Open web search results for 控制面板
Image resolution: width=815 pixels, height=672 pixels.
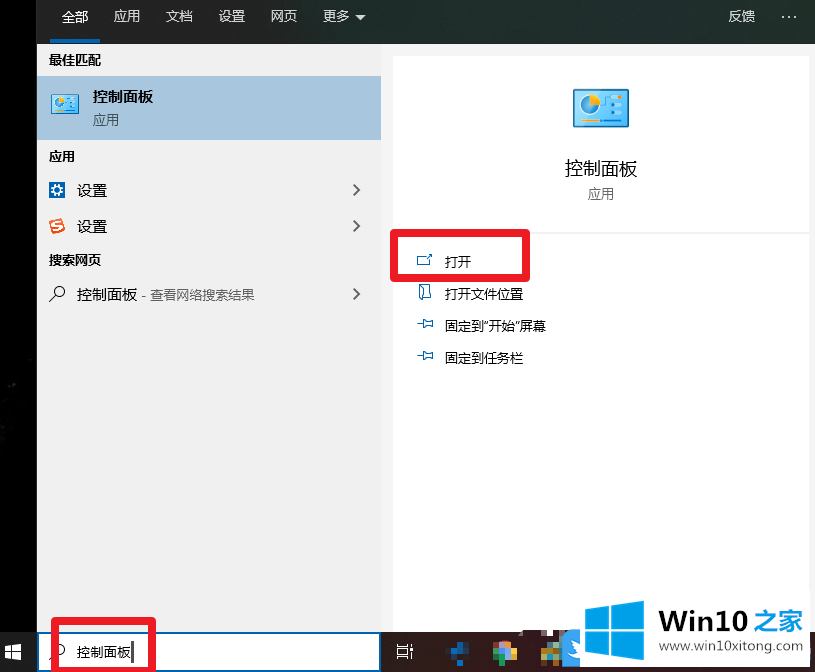(x=209, y=294)
